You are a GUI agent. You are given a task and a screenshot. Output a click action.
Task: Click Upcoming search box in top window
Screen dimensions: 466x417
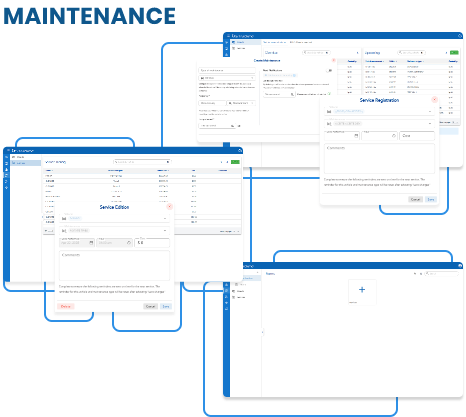pos(411,53)
